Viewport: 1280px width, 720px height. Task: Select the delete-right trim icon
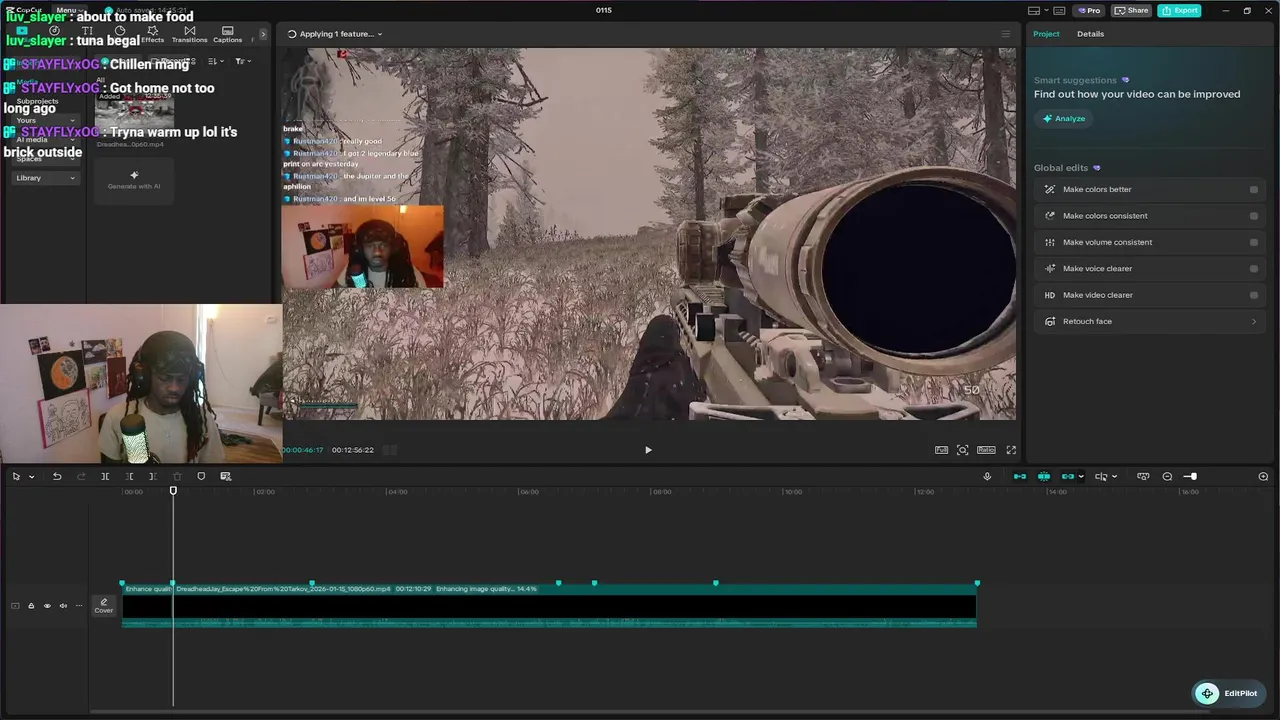[x=152, y=476]
